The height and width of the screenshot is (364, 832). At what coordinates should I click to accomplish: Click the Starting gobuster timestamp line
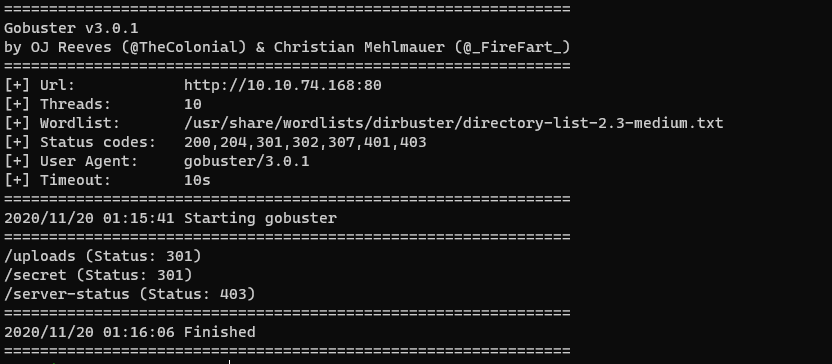(170, 218)
